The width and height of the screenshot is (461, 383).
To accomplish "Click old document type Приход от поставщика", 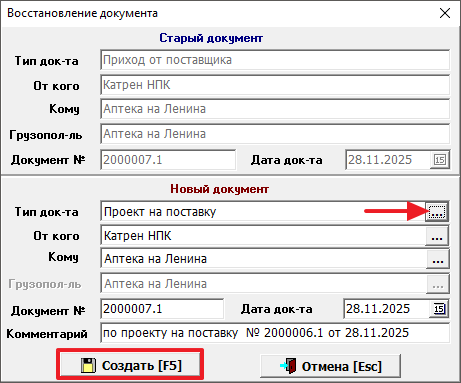I will pos(275,60).
